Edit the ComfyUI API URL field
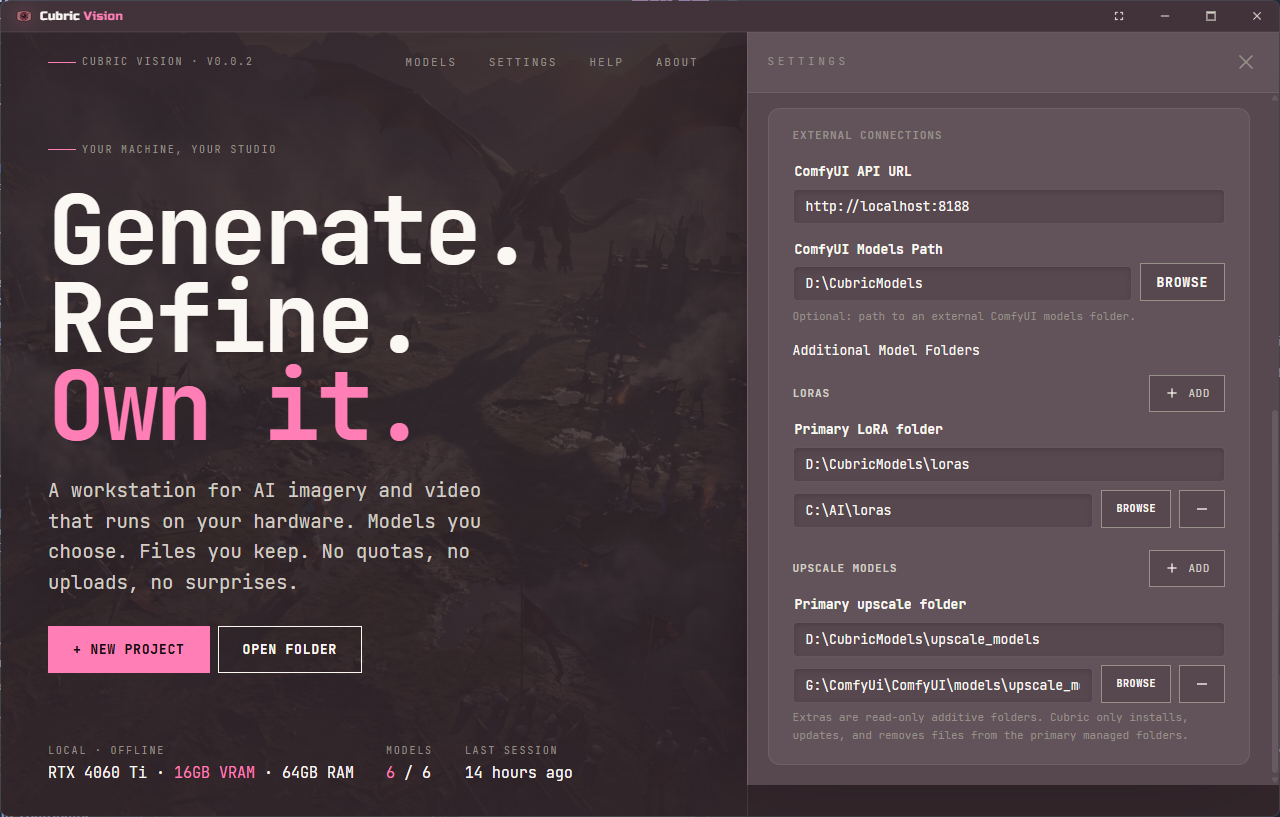Image resolution: width=1280 pixels, height=817 pixels. coord(1009,207)
